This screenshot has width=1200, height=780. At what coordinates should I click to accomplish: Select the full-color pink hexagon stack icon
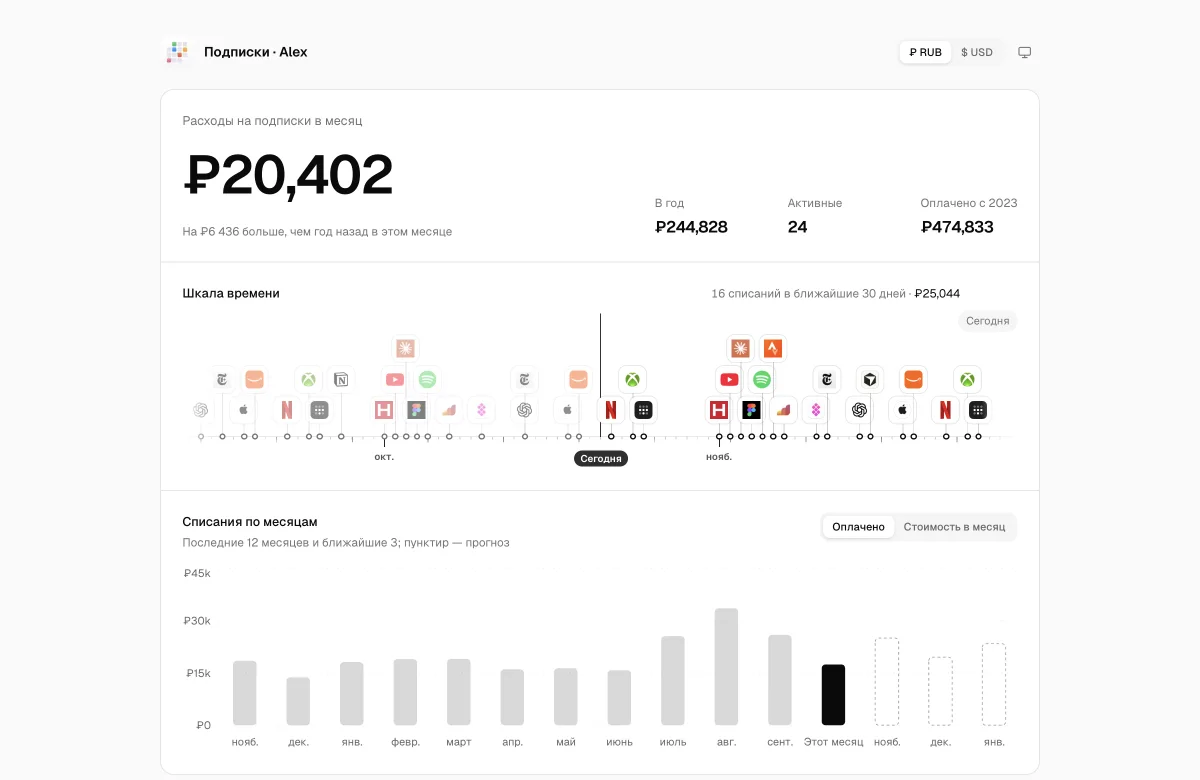816,410
